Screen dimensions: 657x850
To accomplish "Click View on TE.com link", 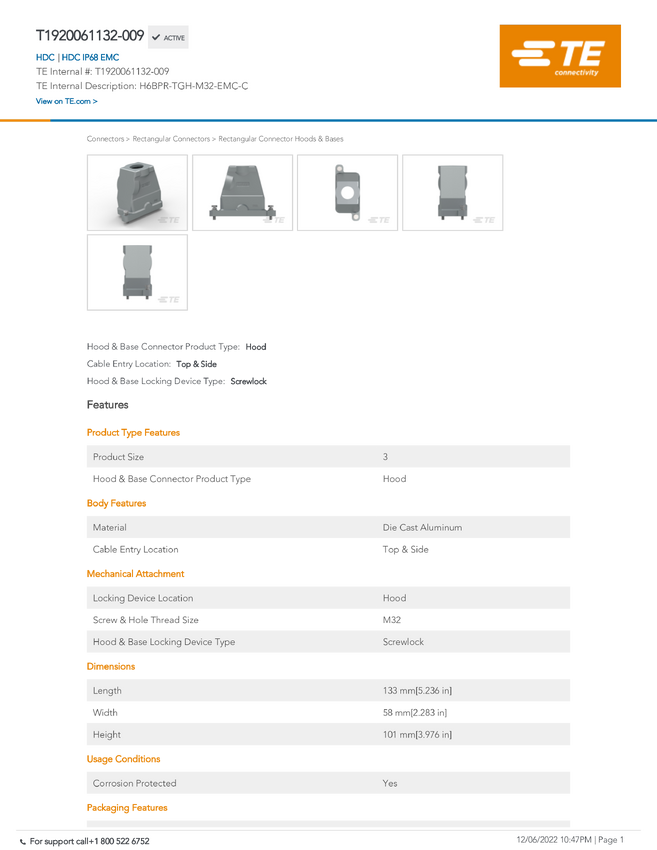I will click(x=67, y=101).
